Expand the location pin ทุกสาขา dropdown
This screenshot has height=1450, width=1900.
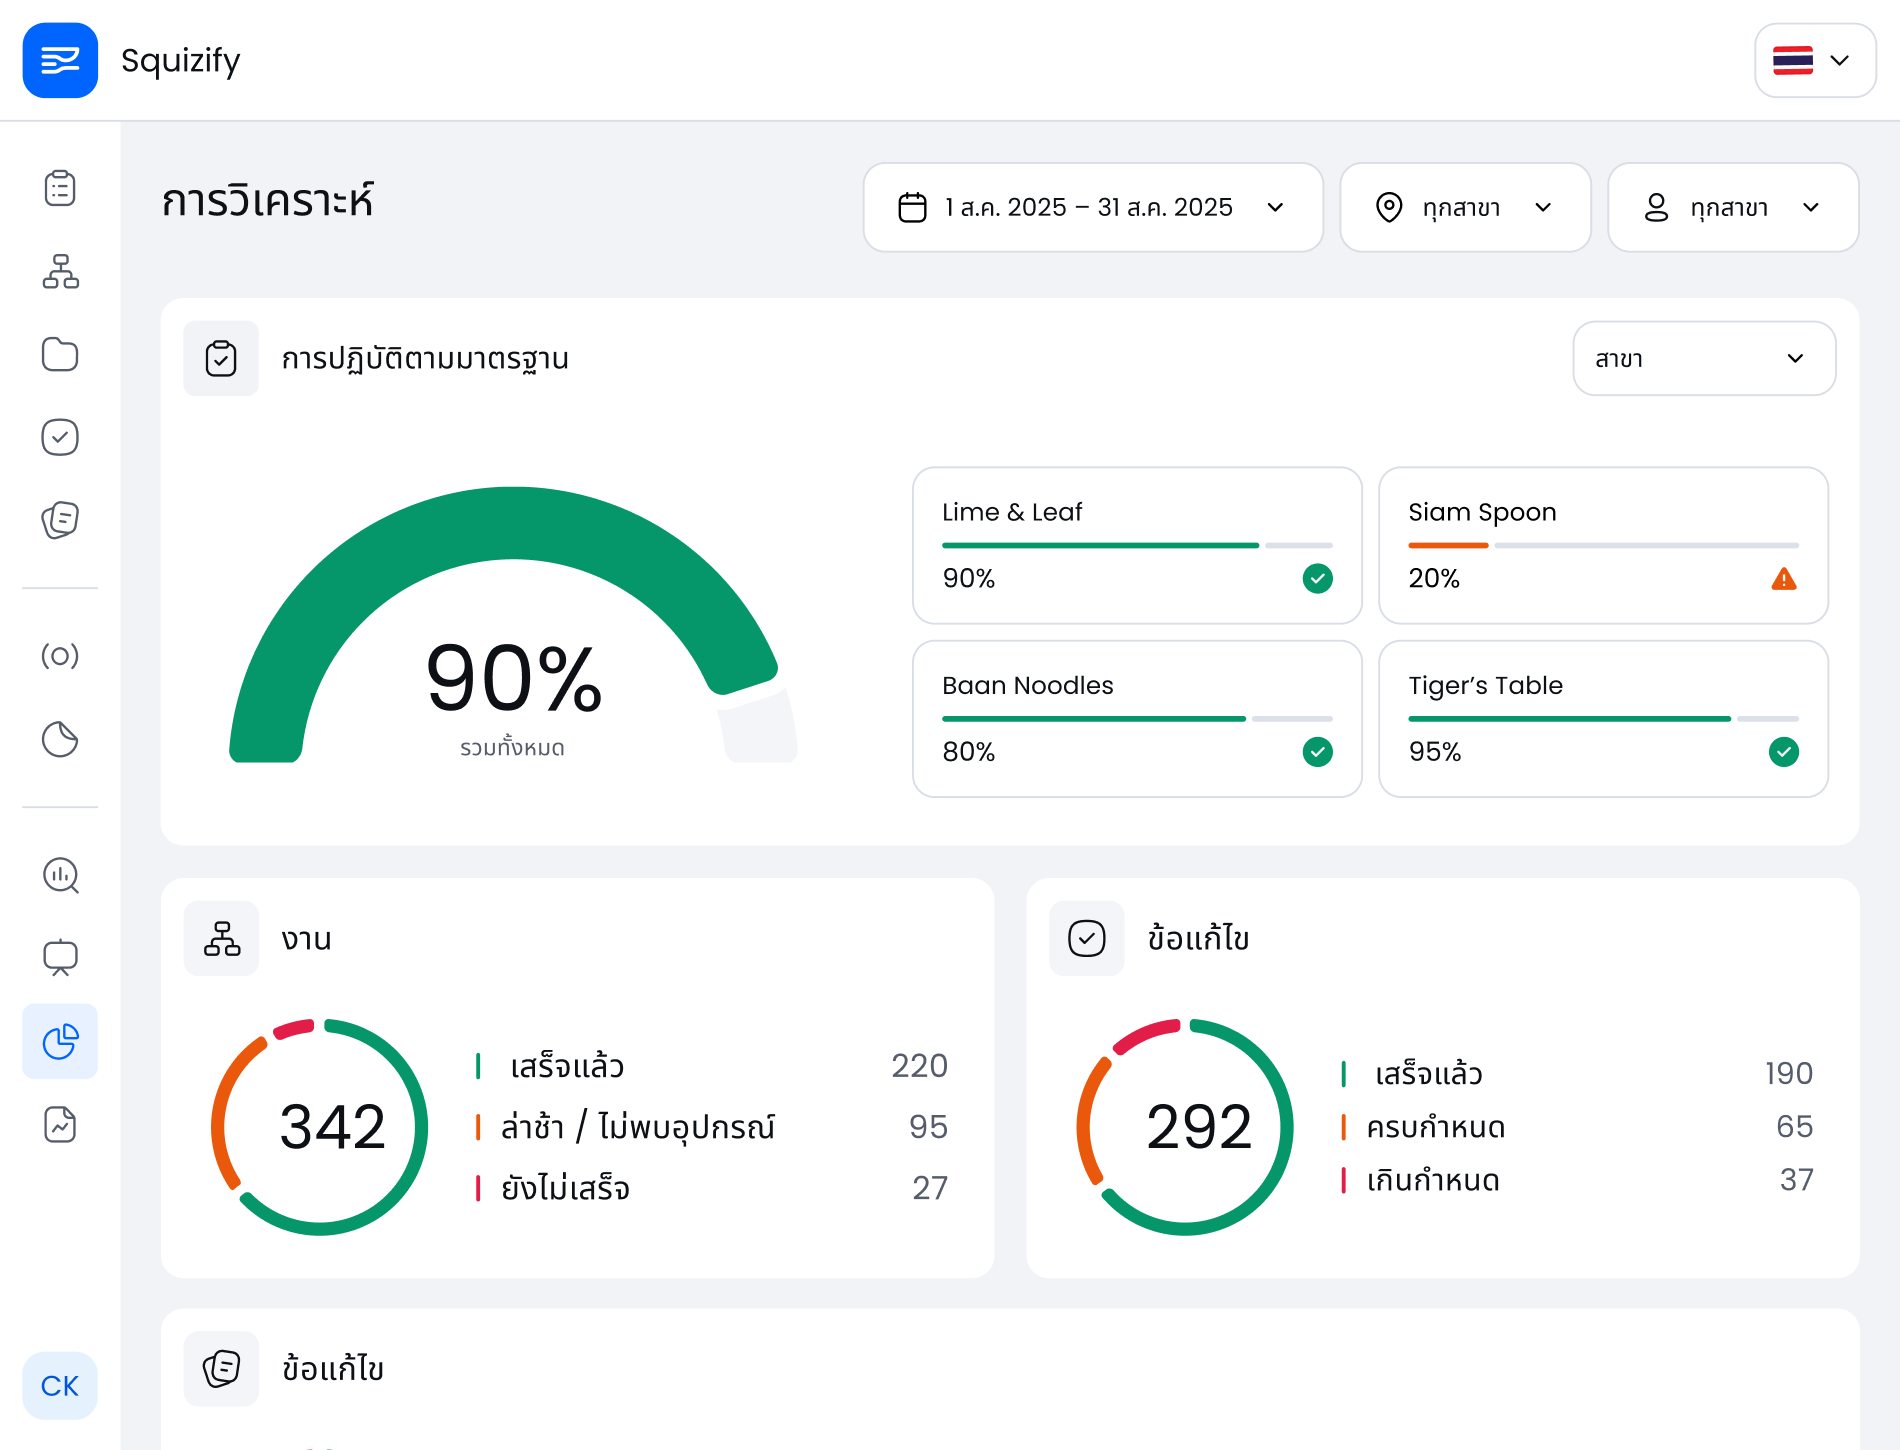pyautogui.click(x=1465, y=207)
